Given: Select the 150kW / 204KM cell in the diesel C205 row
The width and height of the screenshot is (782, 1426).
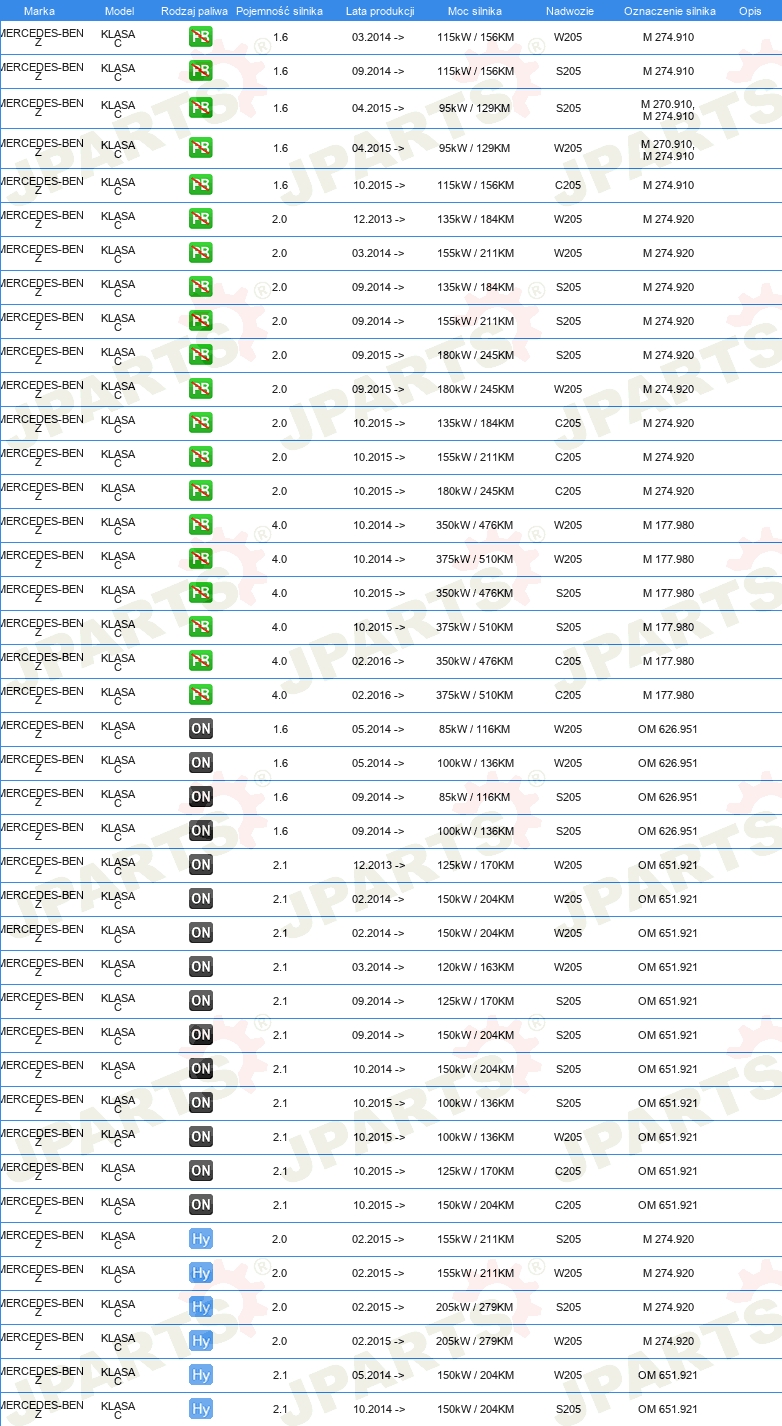Looking at the screenshot, I should (x=475, y=1205).
